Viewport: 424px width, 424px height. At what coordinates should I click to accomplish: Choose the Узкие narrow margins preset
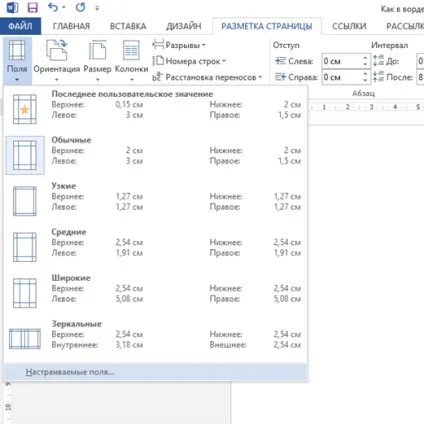[x=155, y=201]
